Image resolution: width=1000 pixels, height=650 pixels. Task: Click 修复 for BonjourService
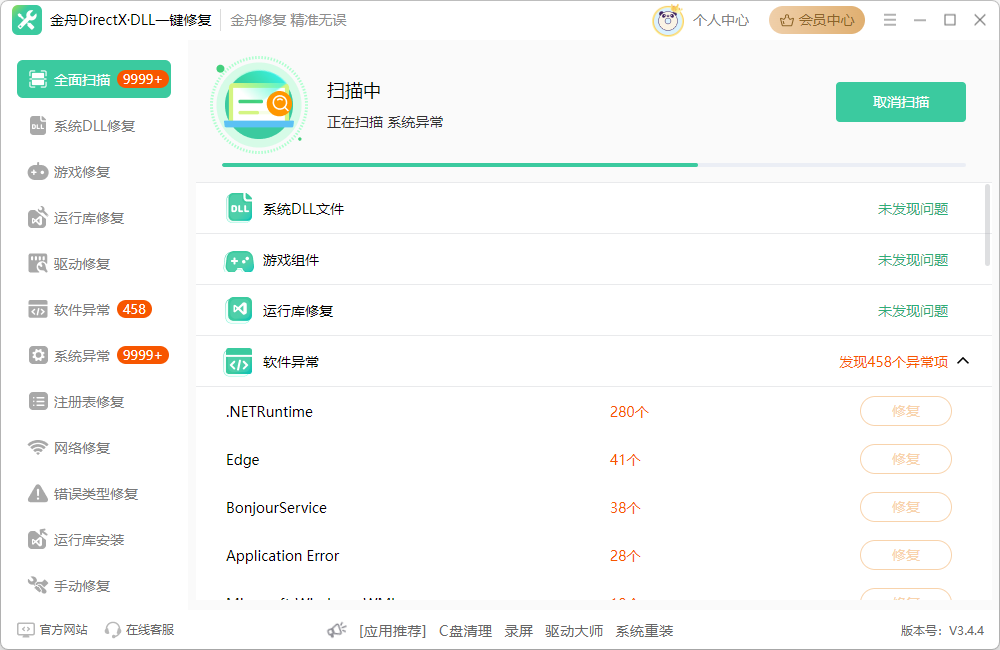906,507
